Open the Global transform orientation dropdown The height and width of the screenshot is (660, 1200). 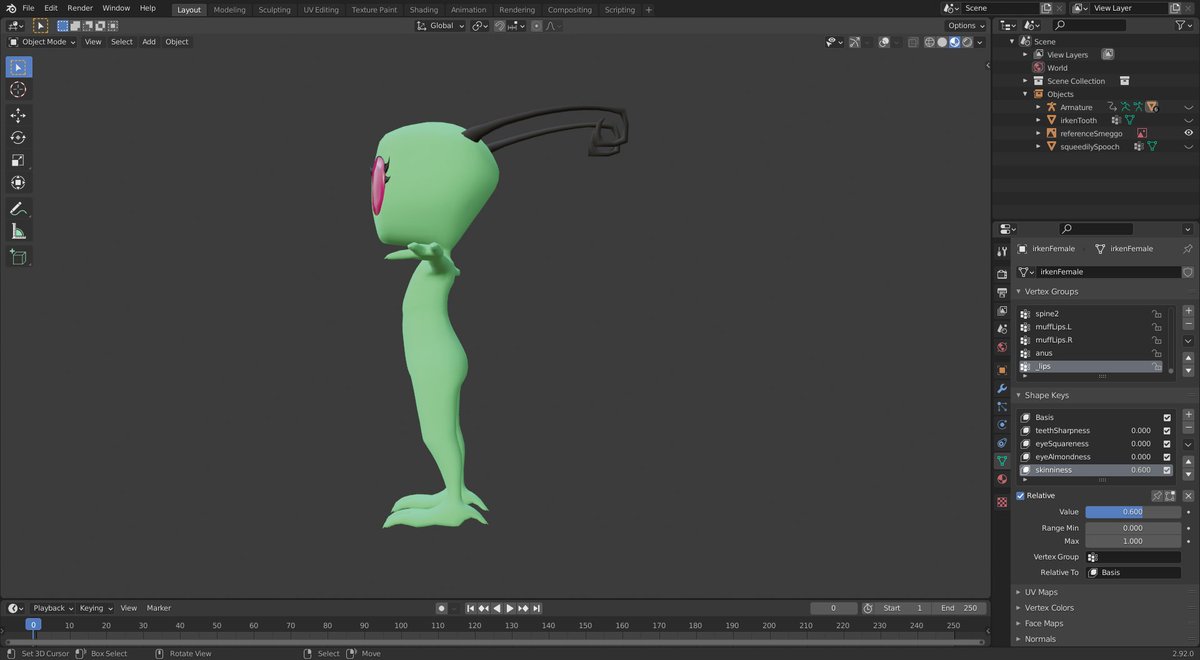[441, 26]
